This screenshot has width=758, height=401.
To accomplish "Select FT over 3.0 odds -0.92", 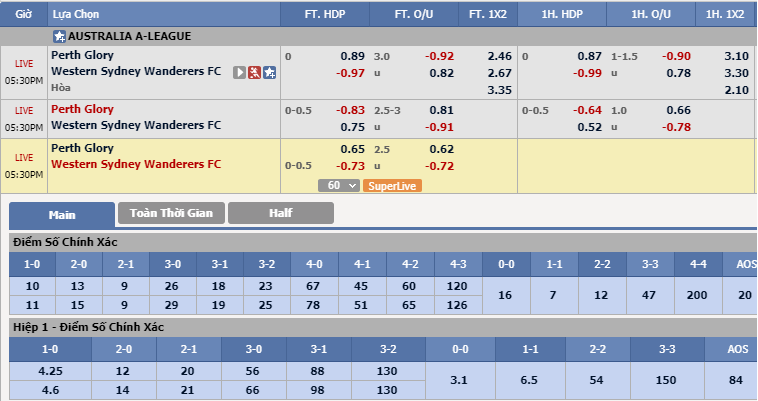I will (441, 56).
